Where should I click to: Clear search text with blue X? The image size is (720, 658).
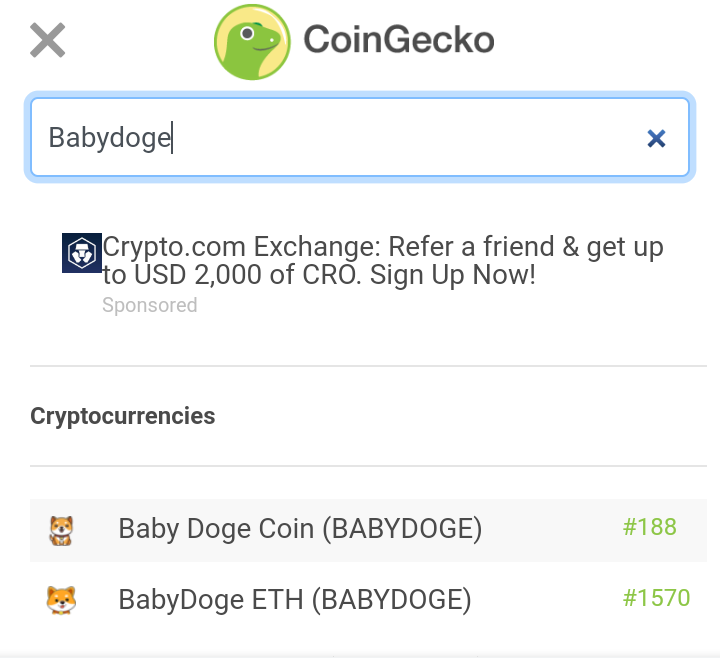(x=656, y=138)
